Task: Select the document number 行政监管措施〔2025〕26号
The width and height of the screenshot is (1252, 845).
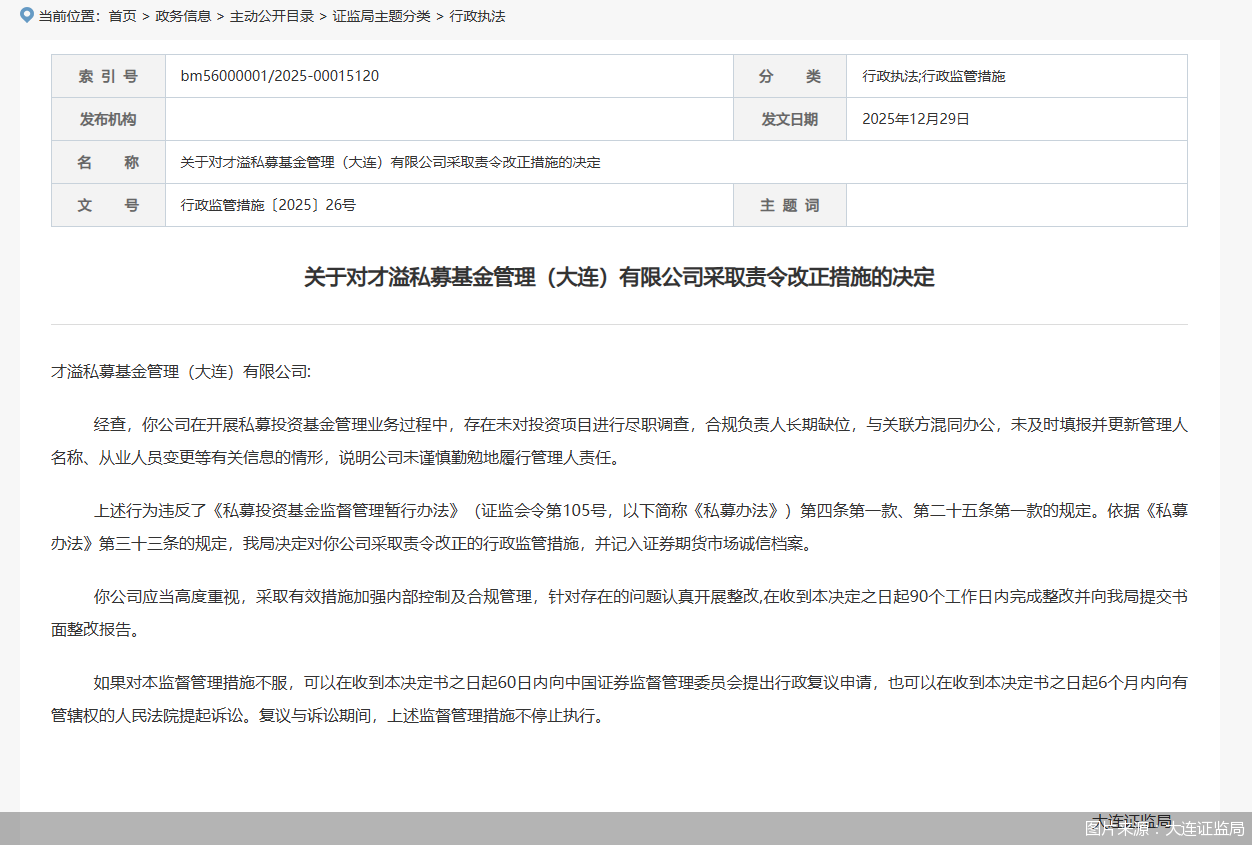Action: click(270, 204)
